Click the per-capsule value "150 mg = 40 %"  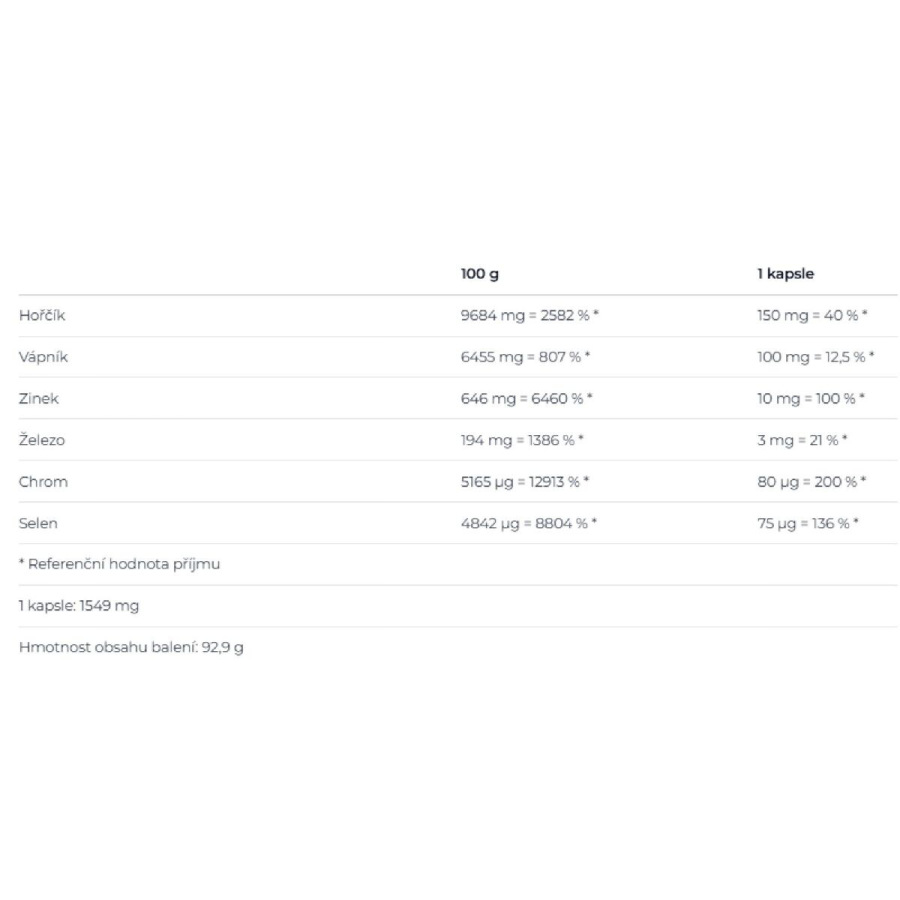pyautogui.click(x=812, y=316)
